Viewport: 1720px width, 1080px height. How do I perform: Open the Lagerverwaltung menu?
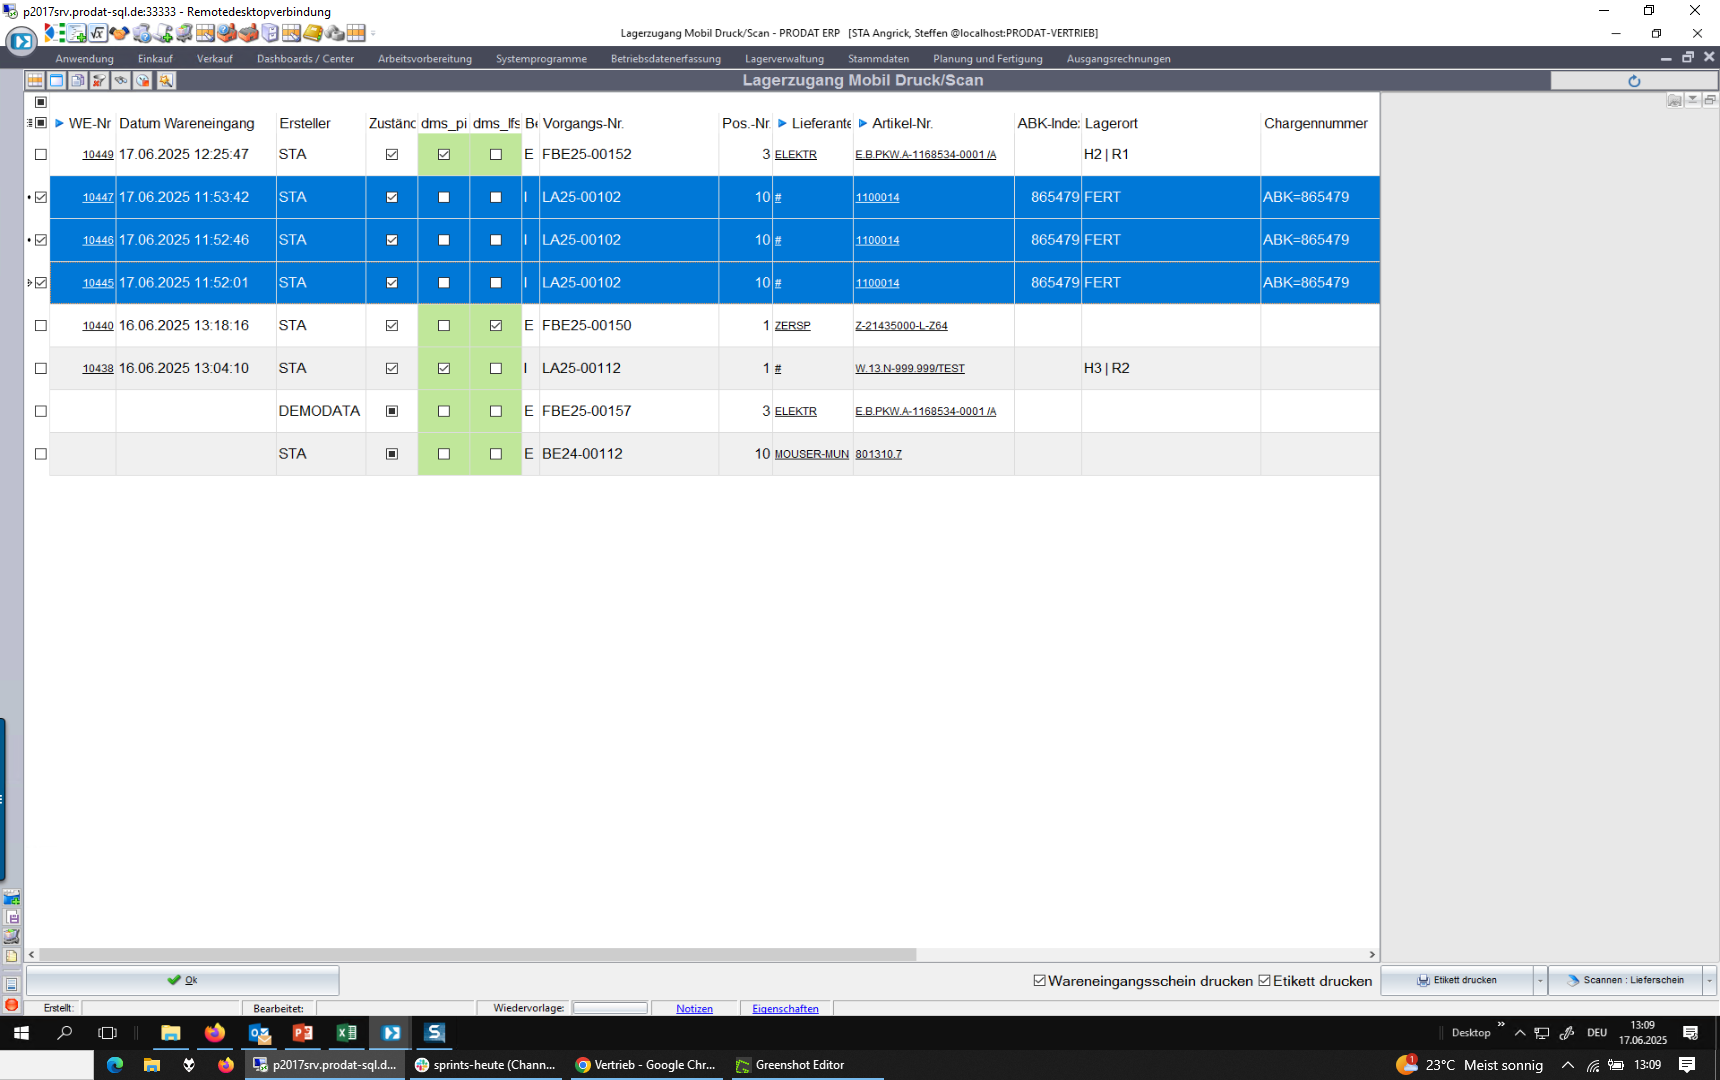point(784,59)
